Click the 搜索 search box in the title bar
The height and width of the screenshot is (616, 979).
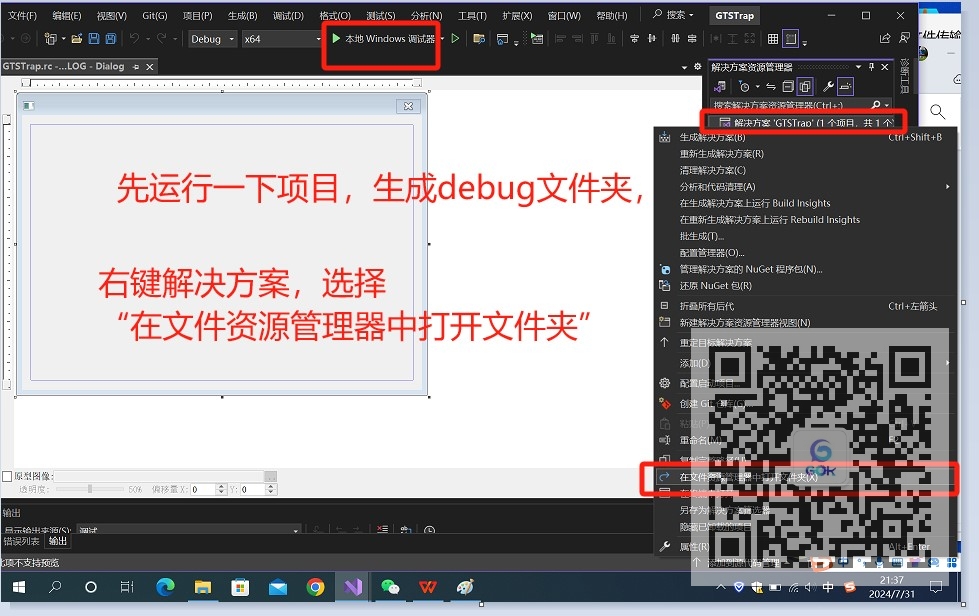pos(675,14)
